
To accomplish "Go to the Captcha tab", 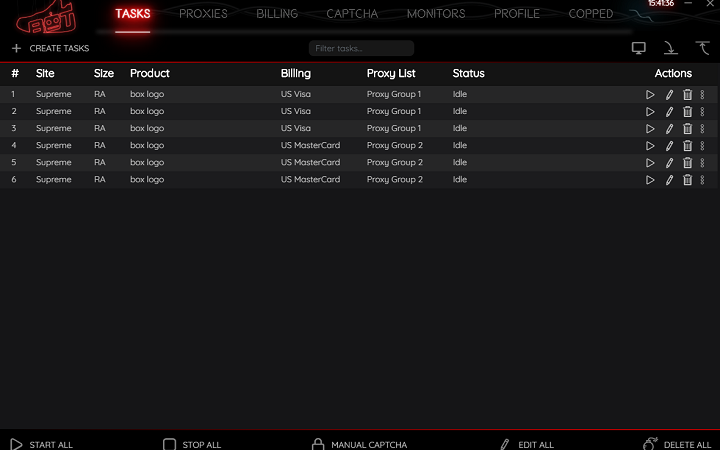I will pyautogui.click(x=351, y=14).
